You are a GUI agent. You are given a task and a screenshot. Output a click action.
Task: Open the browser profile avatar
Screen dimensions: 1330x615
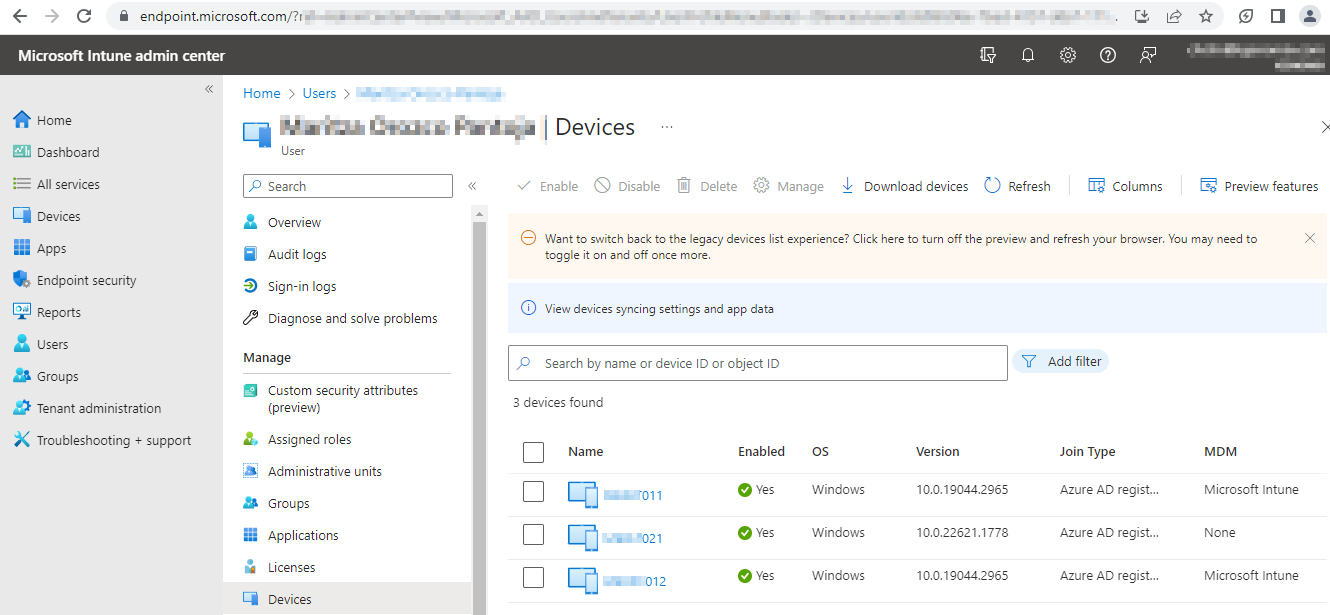click(1309, 16)
